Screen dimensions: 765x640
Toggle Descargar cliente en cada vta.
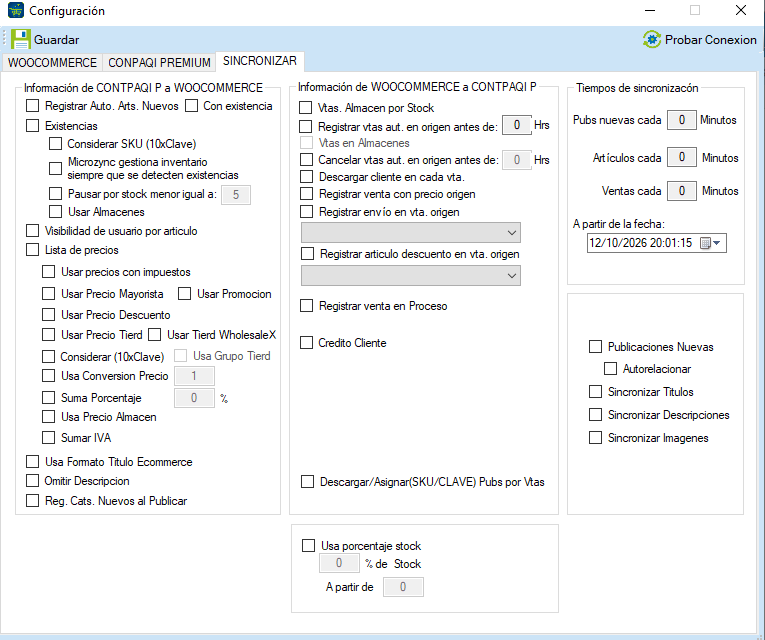pyautogui.click(x=306, y=177)
